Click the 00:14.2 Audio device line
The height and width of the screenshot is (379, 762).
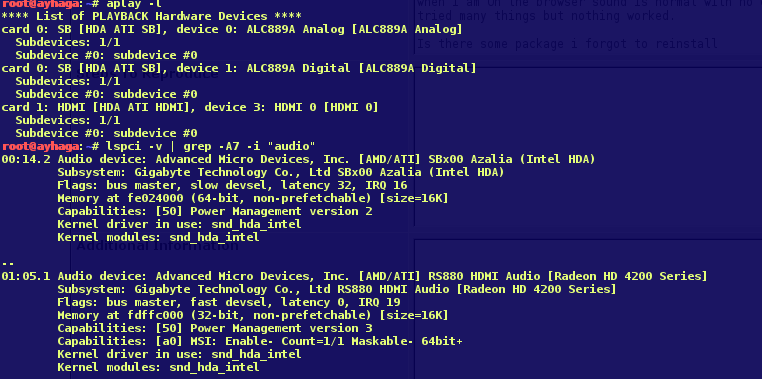(x=298, y=159)
